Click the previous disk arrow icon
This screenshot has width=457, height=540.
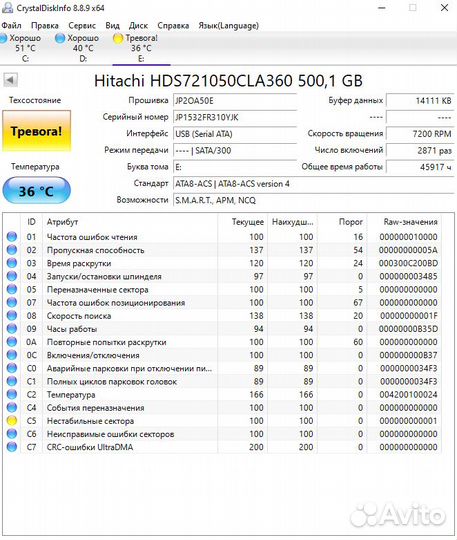tap(10, 80)
